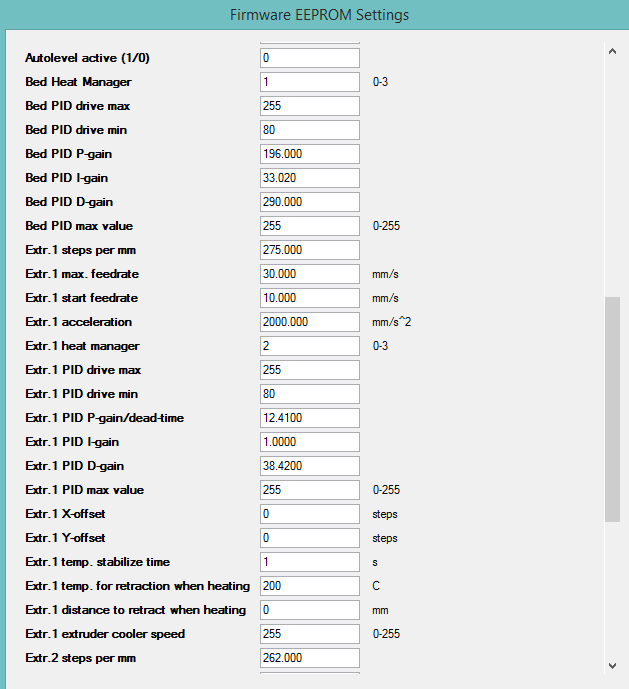The height and width of the screenshot is (689, 629).
Task: Edit Extr.1 PID P-gain/dead-time value
Action: tap(309, 418)
